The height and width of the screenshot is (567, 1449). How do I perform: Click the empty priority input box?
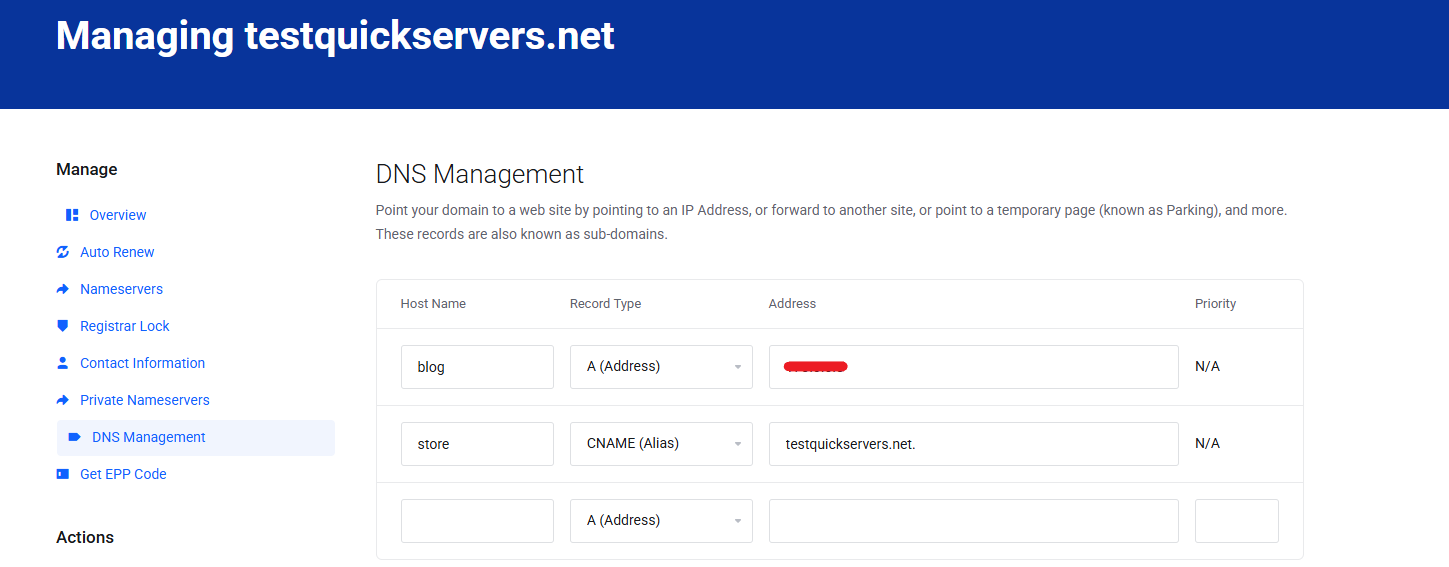(1236, 521)
